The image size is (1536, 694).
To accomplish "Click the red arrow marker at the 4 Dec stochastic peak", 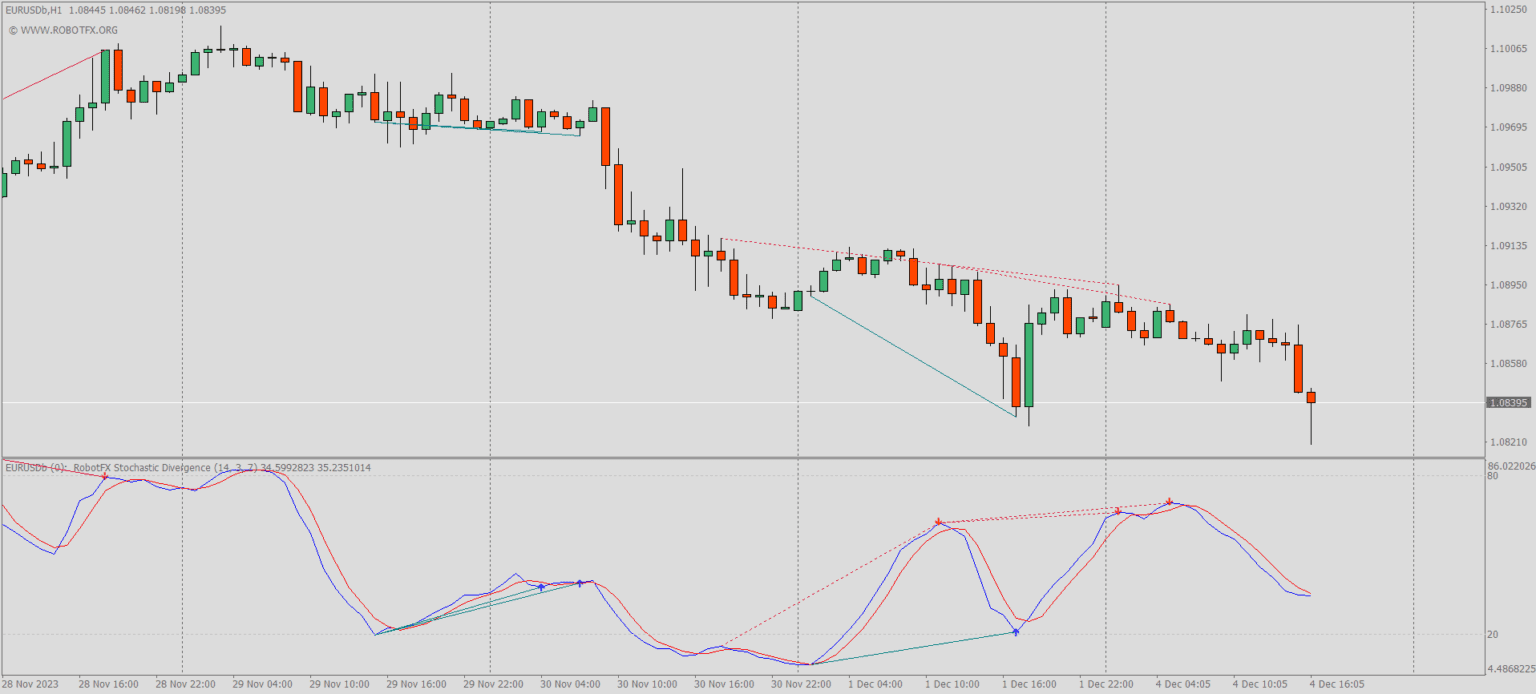I will 1169,503.
